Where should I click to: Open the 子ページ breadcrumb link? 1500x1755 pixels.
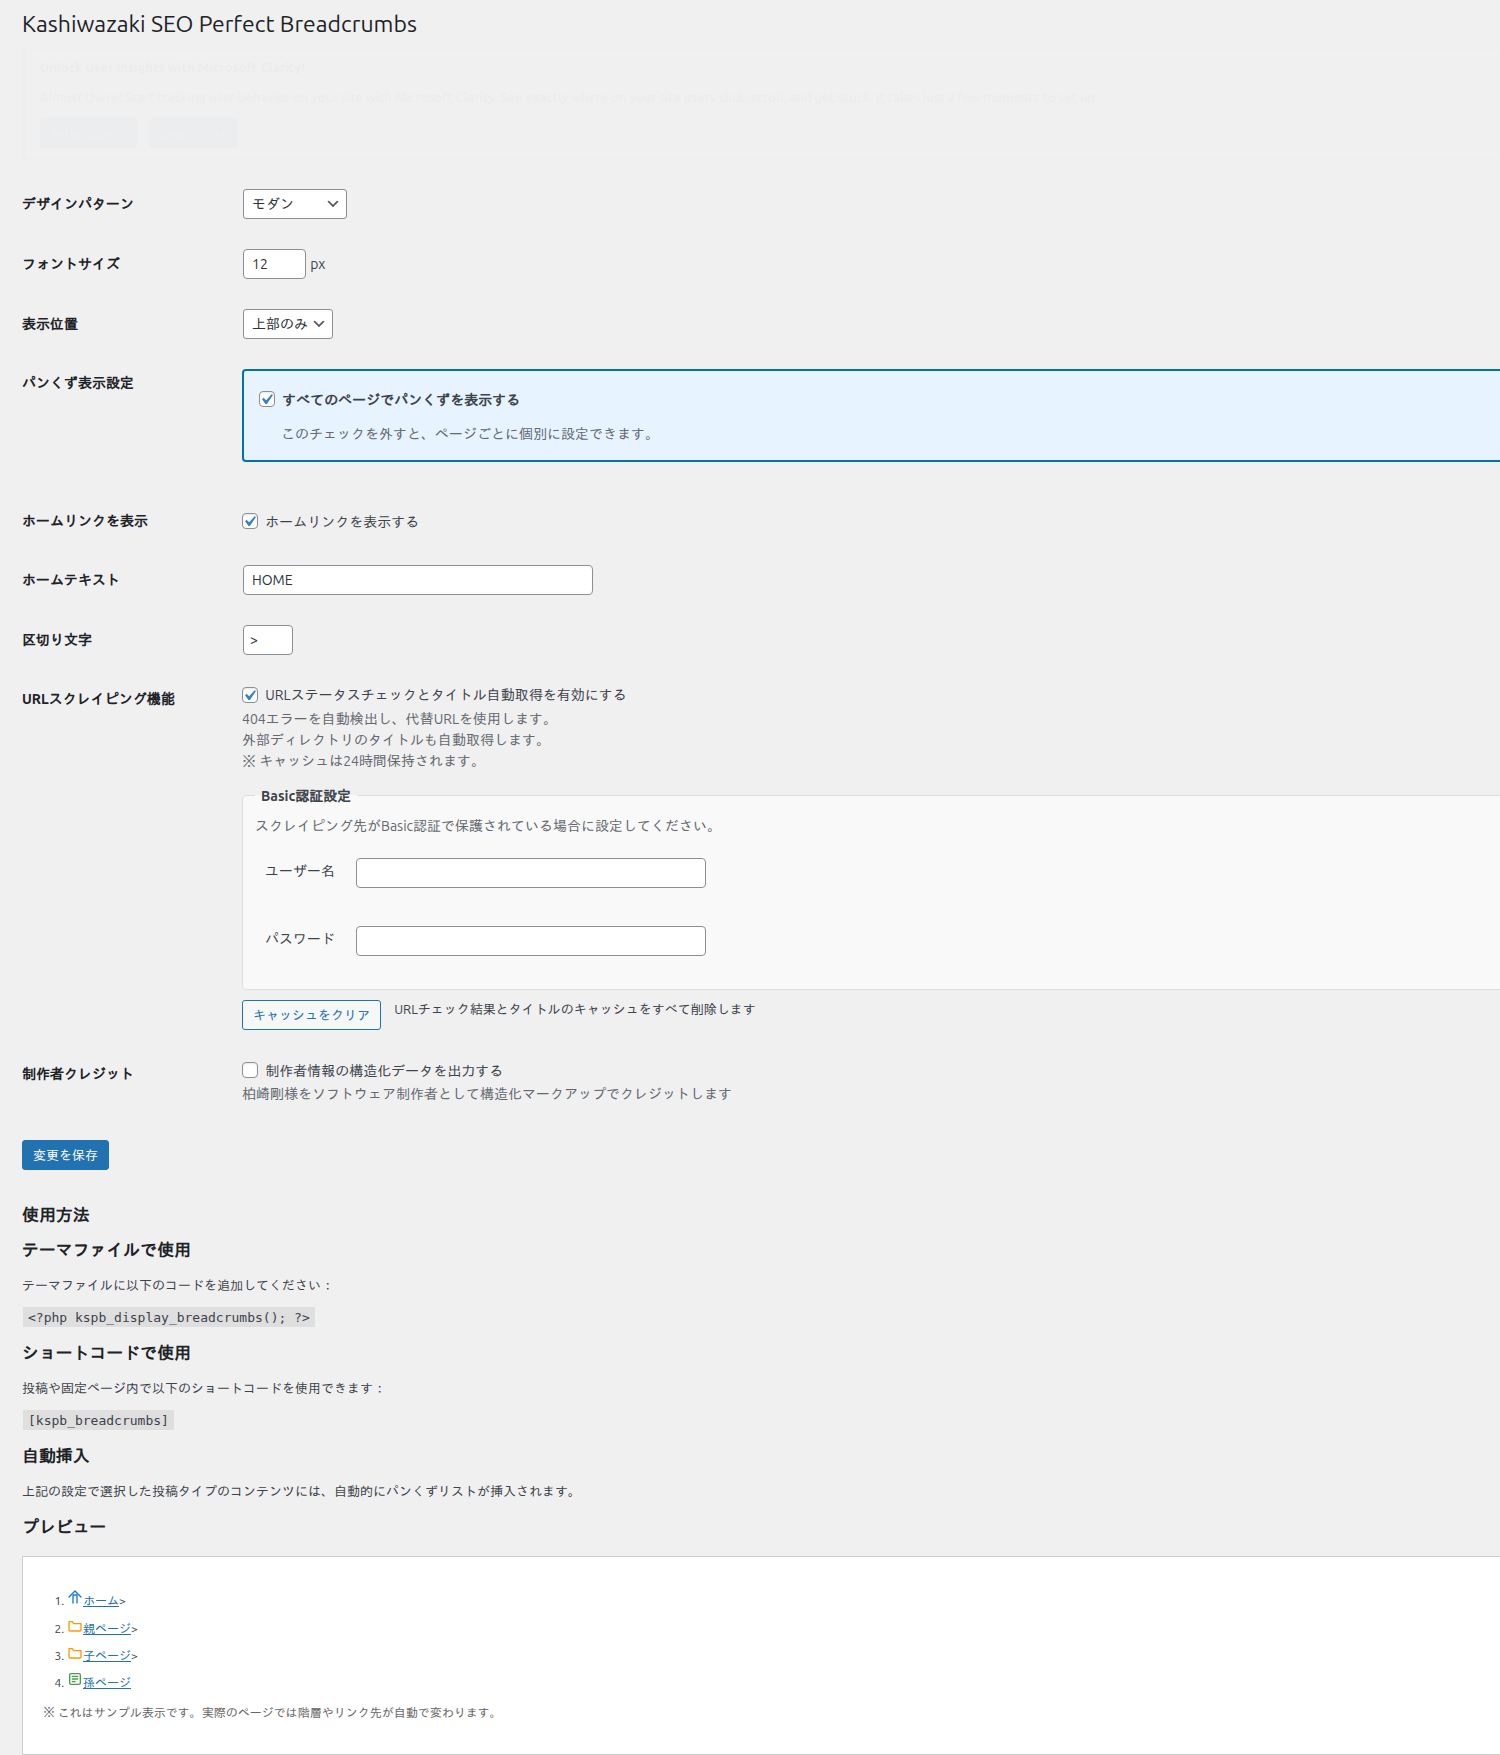[x=107, y=1656]
